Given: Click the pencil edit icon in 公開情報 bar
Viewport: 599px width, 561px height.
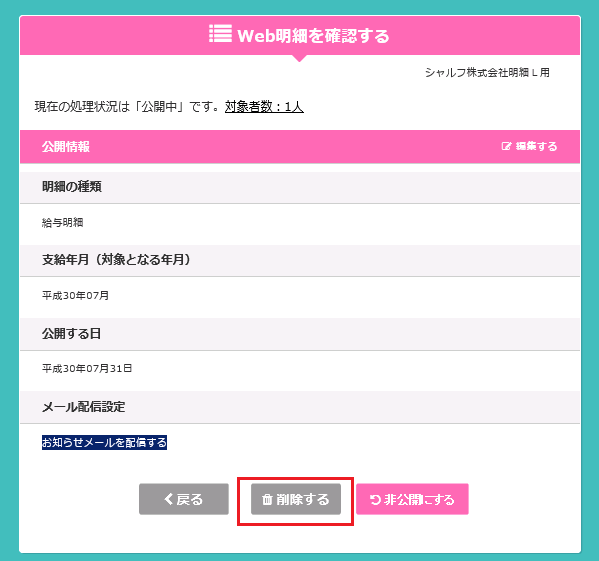Looking at the screenshot, I should pyautogui.click(x=506, y=146).
